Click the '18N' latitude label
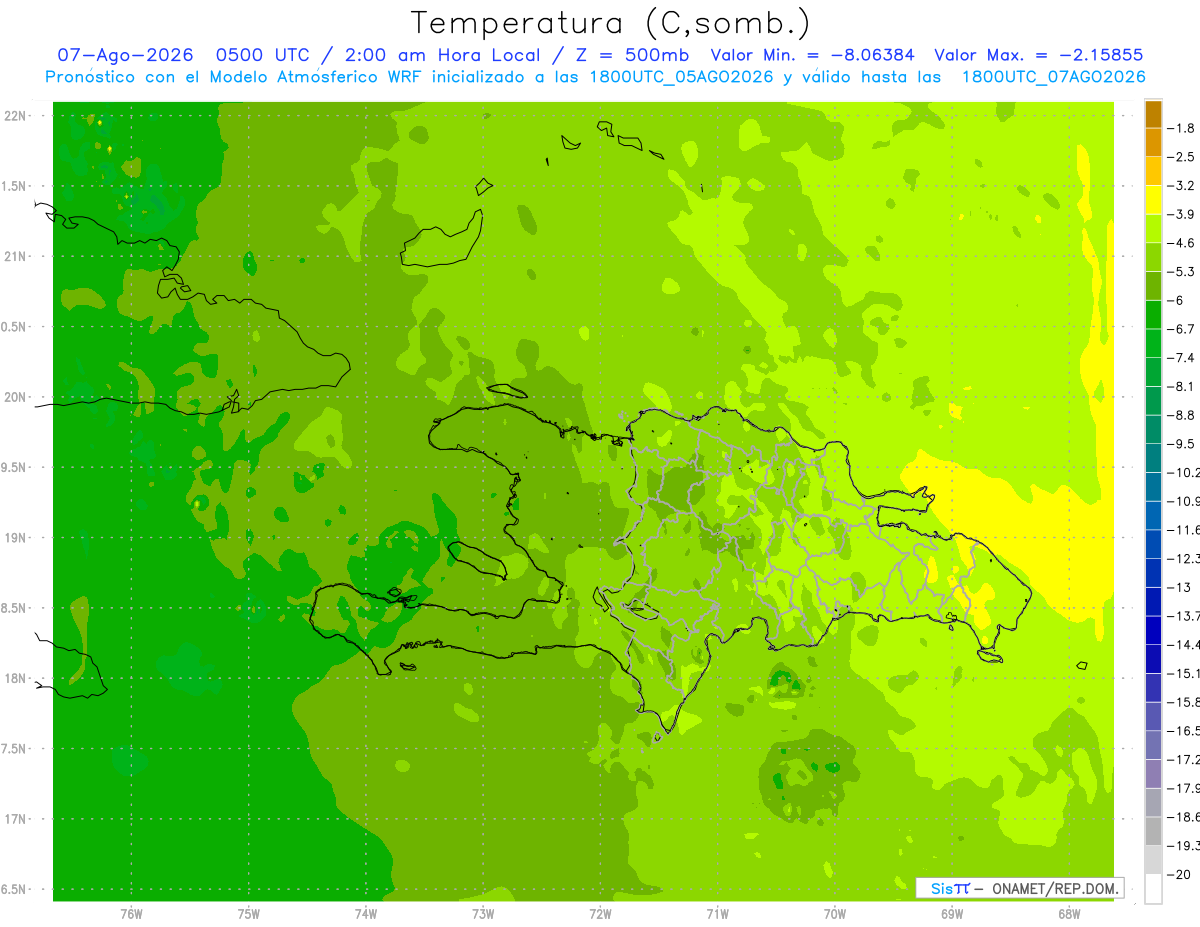The height and width of the screenshot is (927, 1200). click(x=15, y=678)
